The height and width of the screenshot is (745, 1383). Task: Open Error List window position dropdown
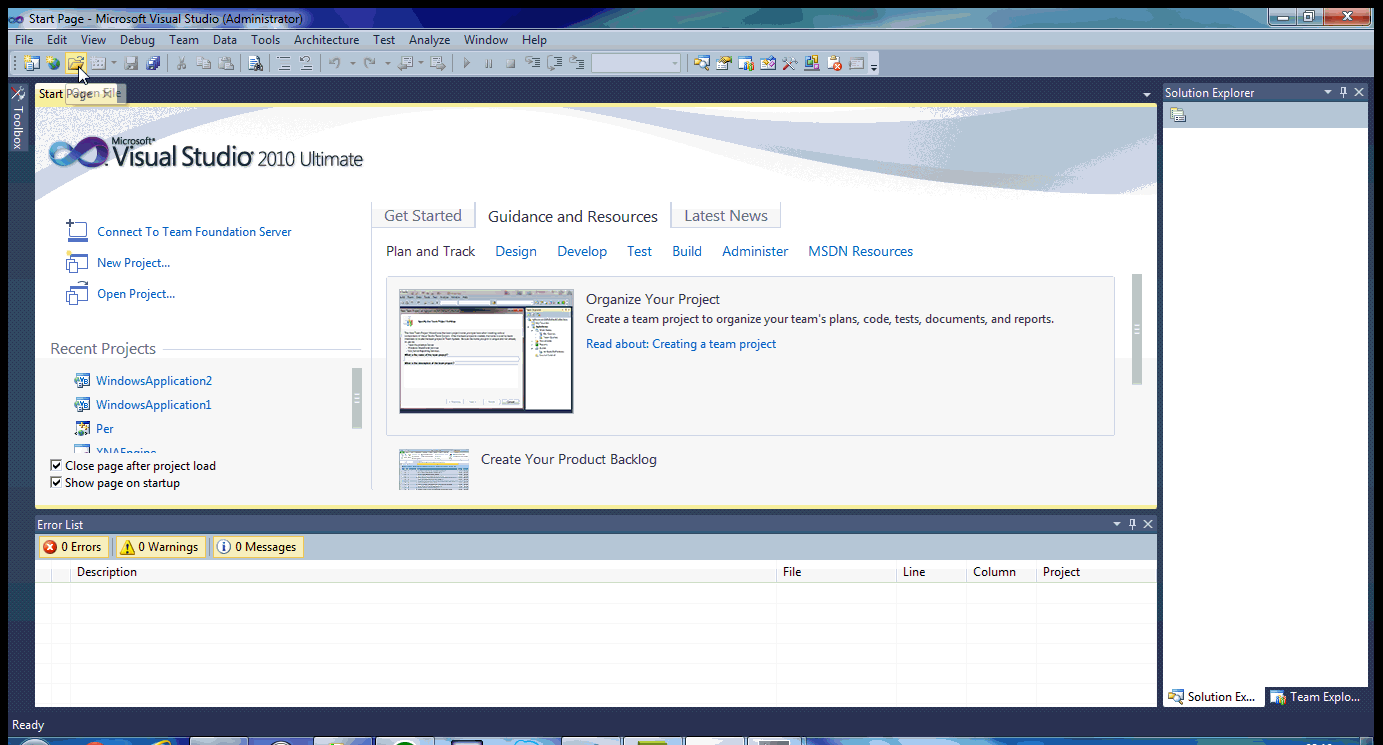coord(1117,524)
